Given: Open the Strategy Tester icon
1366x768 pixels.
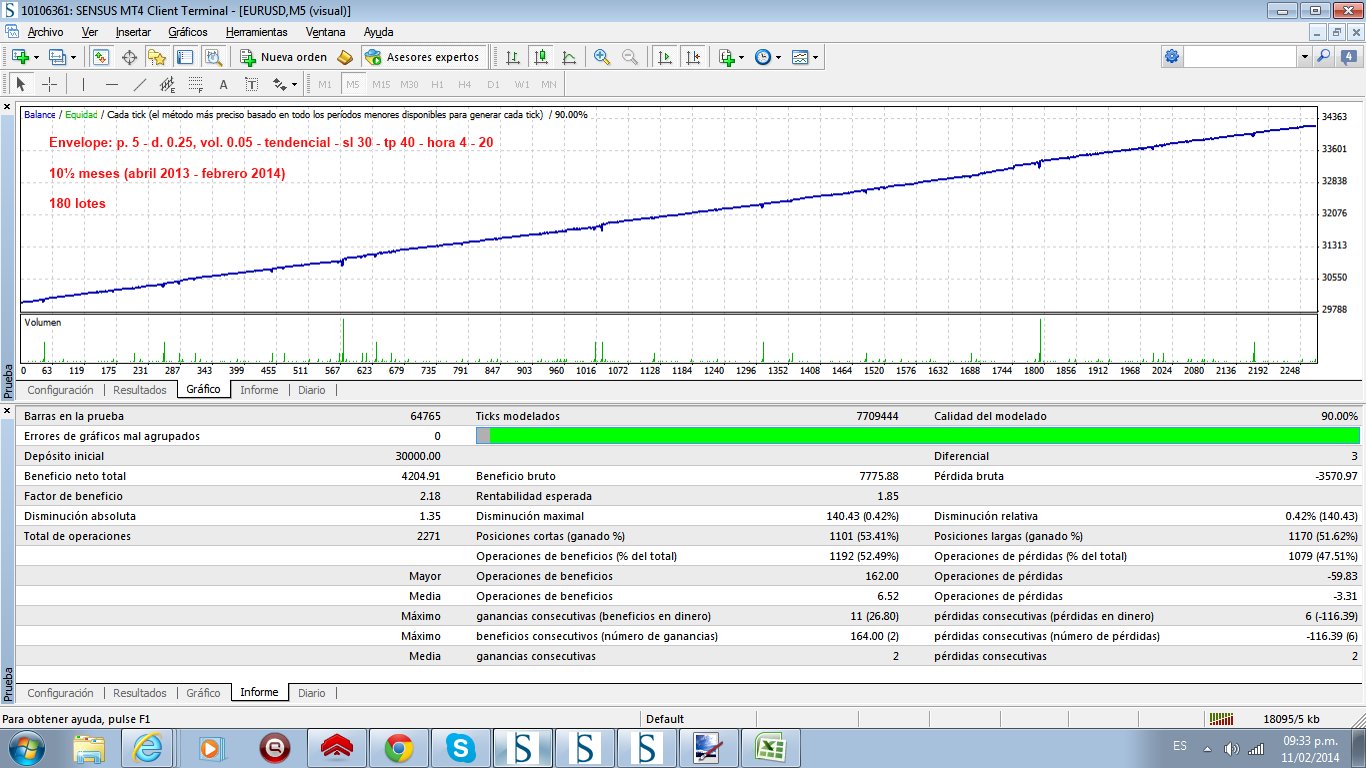Looking at the screenshot, I should point(213,57).
